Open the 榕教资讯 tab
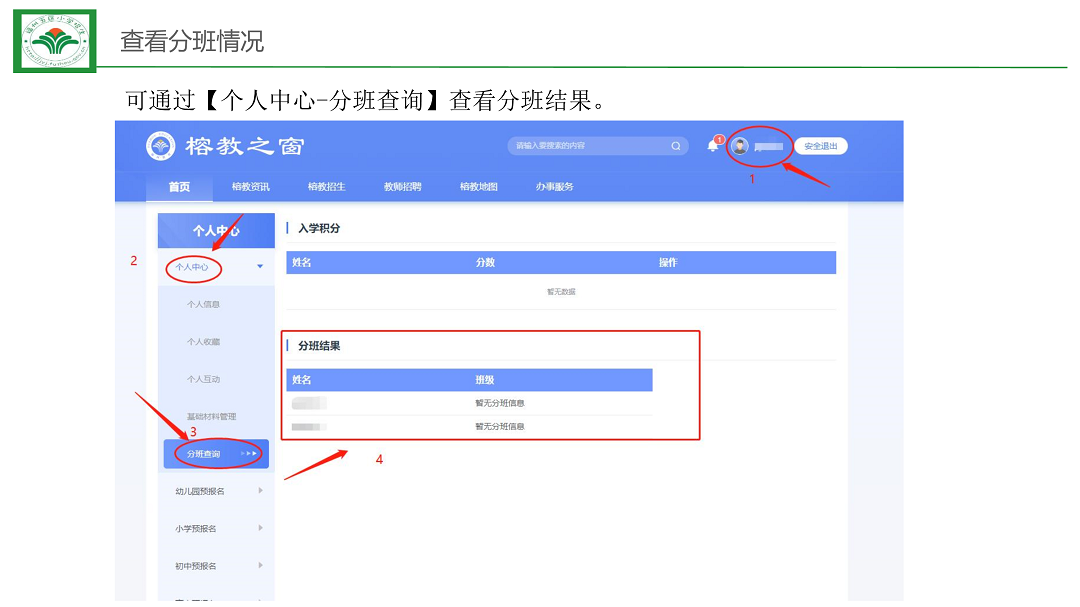 tap(251, 187)
